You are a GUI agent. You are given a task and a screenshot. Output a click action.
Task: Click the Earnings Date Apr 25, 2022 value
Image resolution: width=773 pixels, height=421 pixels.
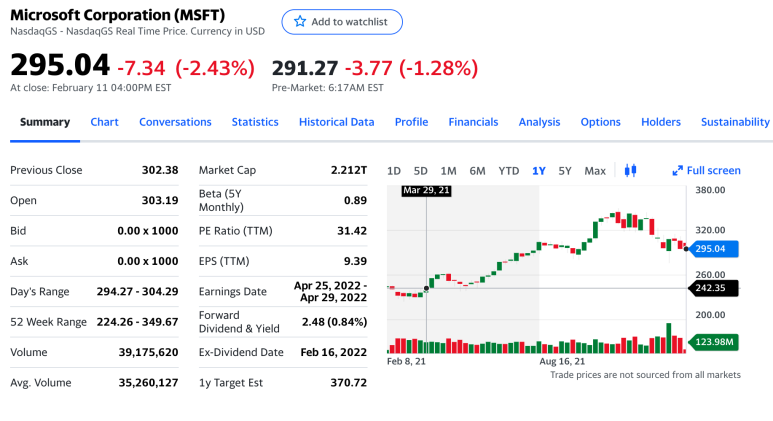(x=330, y=292)
